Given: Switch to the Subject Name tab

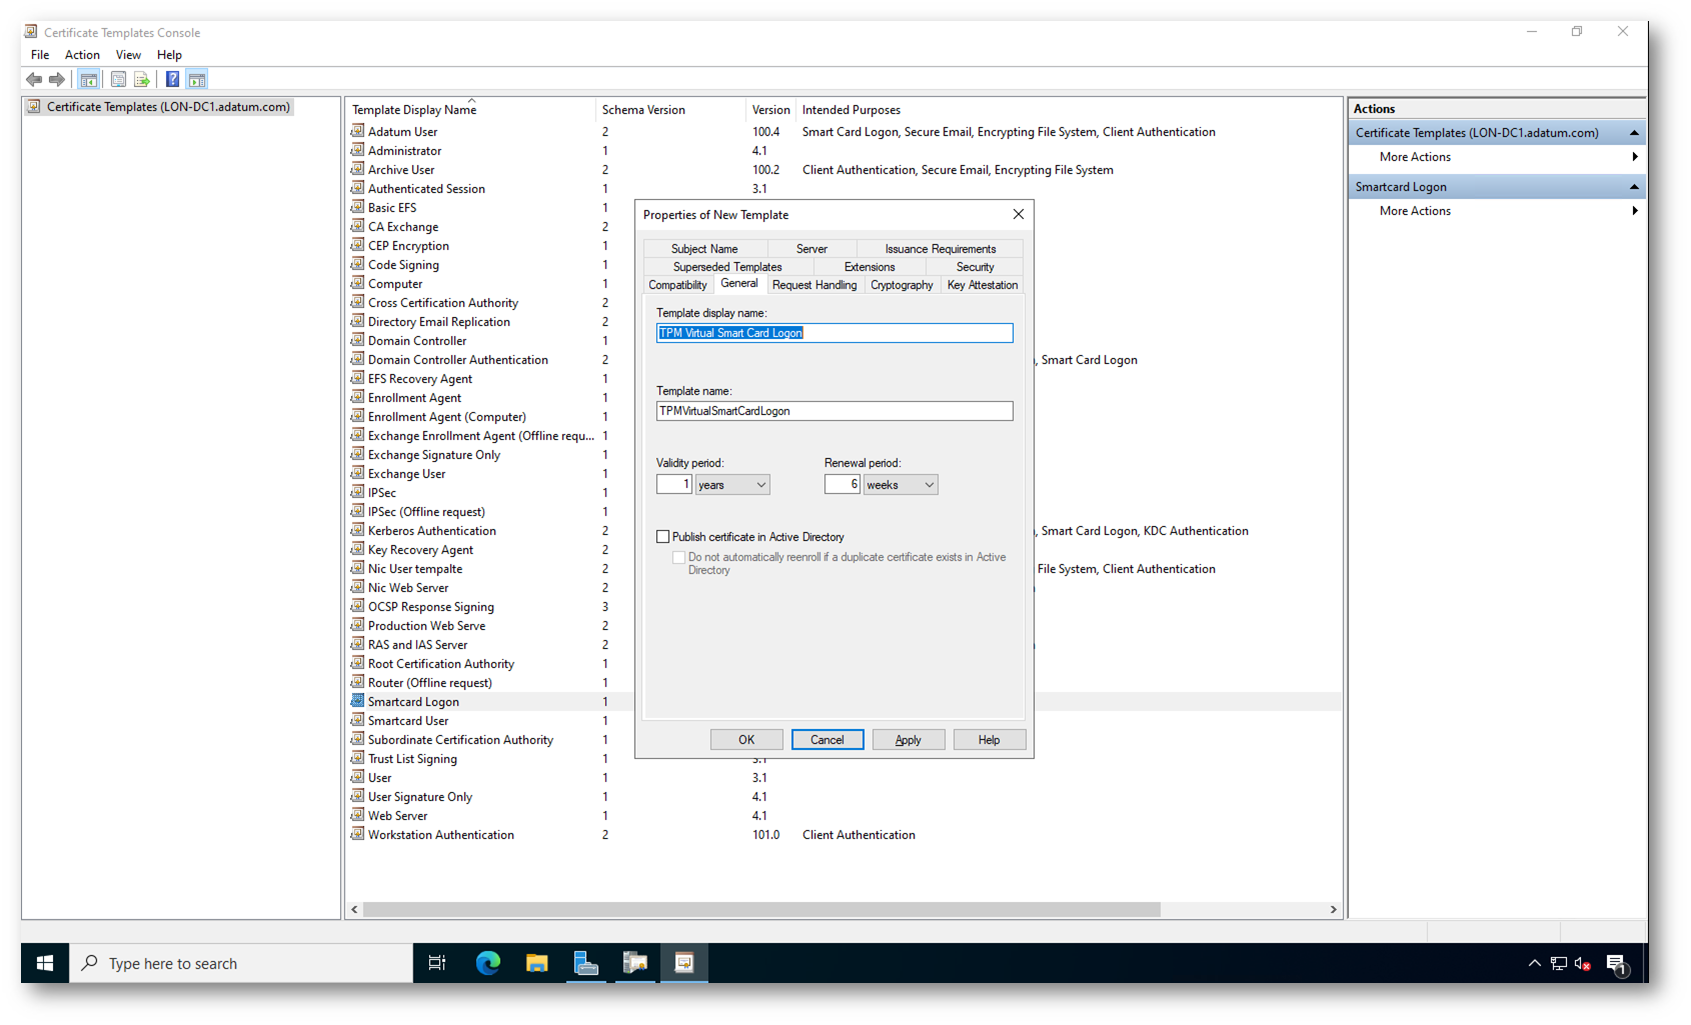Looking at the screenshot, I should click(704, 249).
